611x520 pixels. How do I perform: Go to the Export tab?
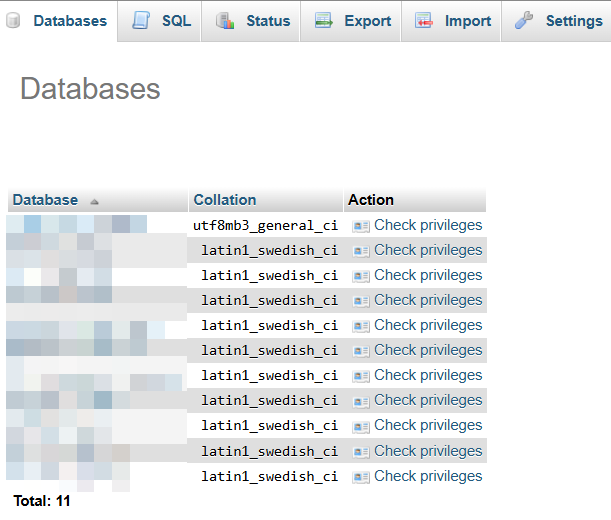(350, 21)
